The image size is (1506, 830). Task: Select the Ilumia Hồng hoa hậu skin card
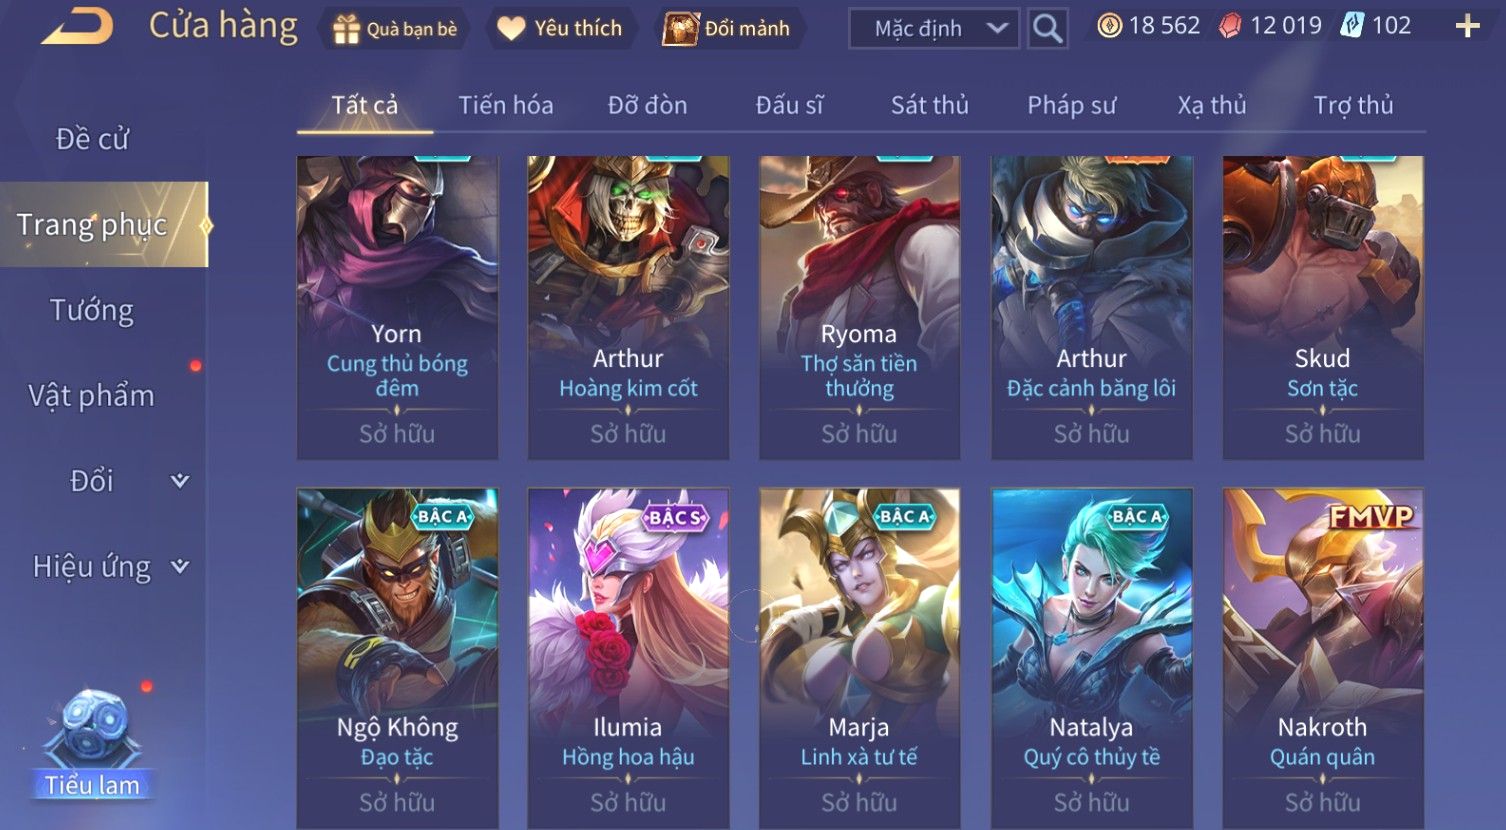[x=628, y=658]
